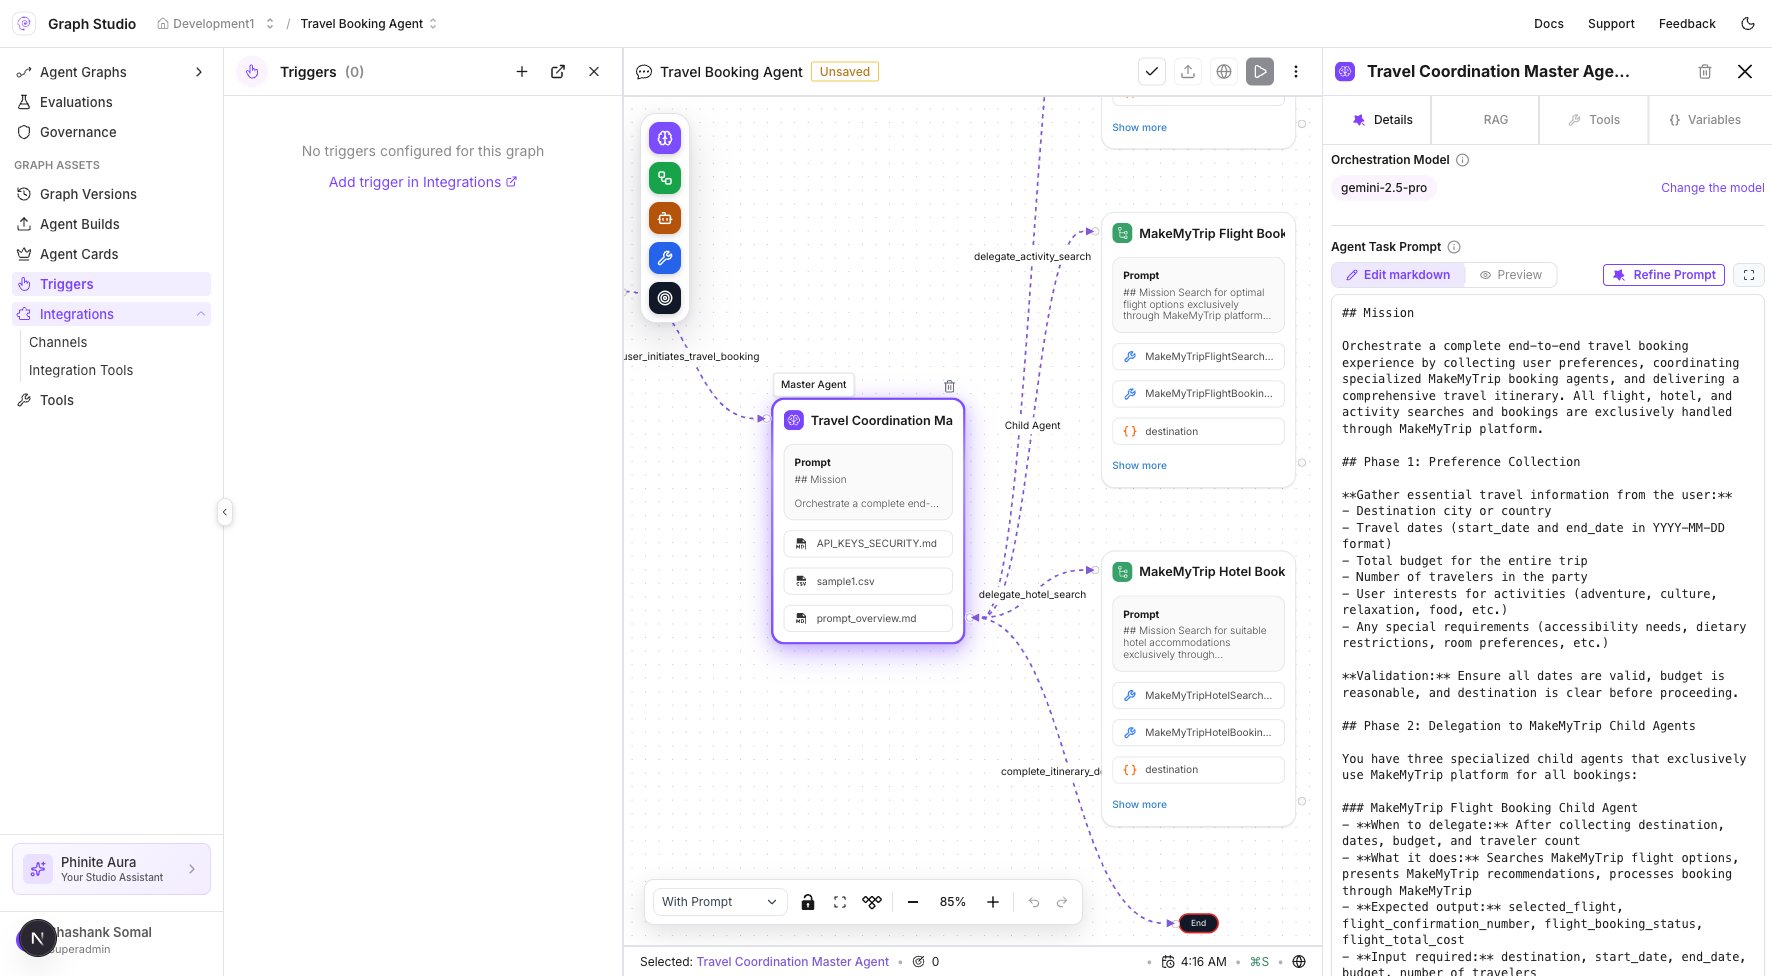Click the validate checkmark icon
Image resolution: width=1772 pixels, height=976 pixels.
pyautogui.click(x=1152, y=72)
